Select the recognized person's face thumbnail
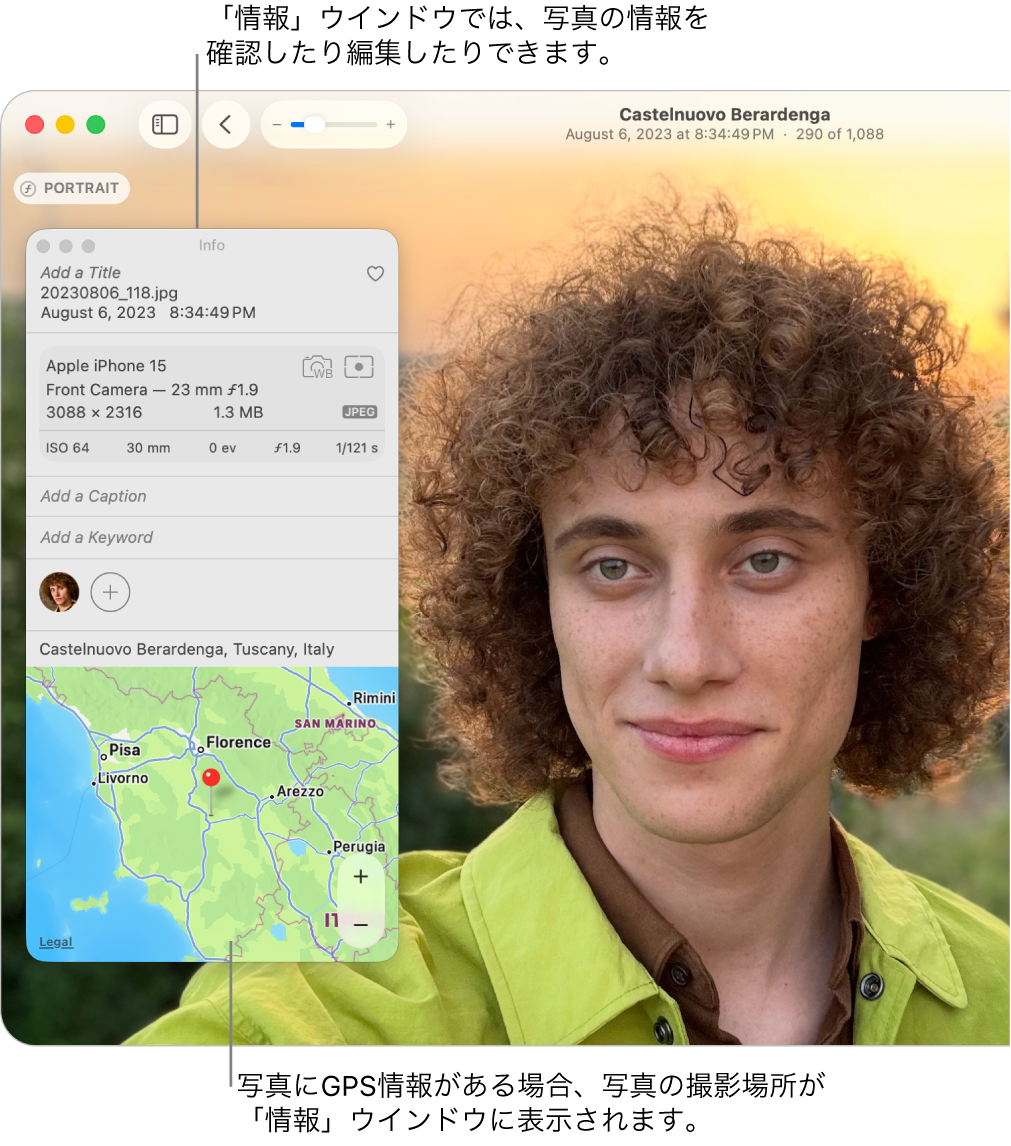The width and height of the screenshot is (1011, 1146). point(59,592)
